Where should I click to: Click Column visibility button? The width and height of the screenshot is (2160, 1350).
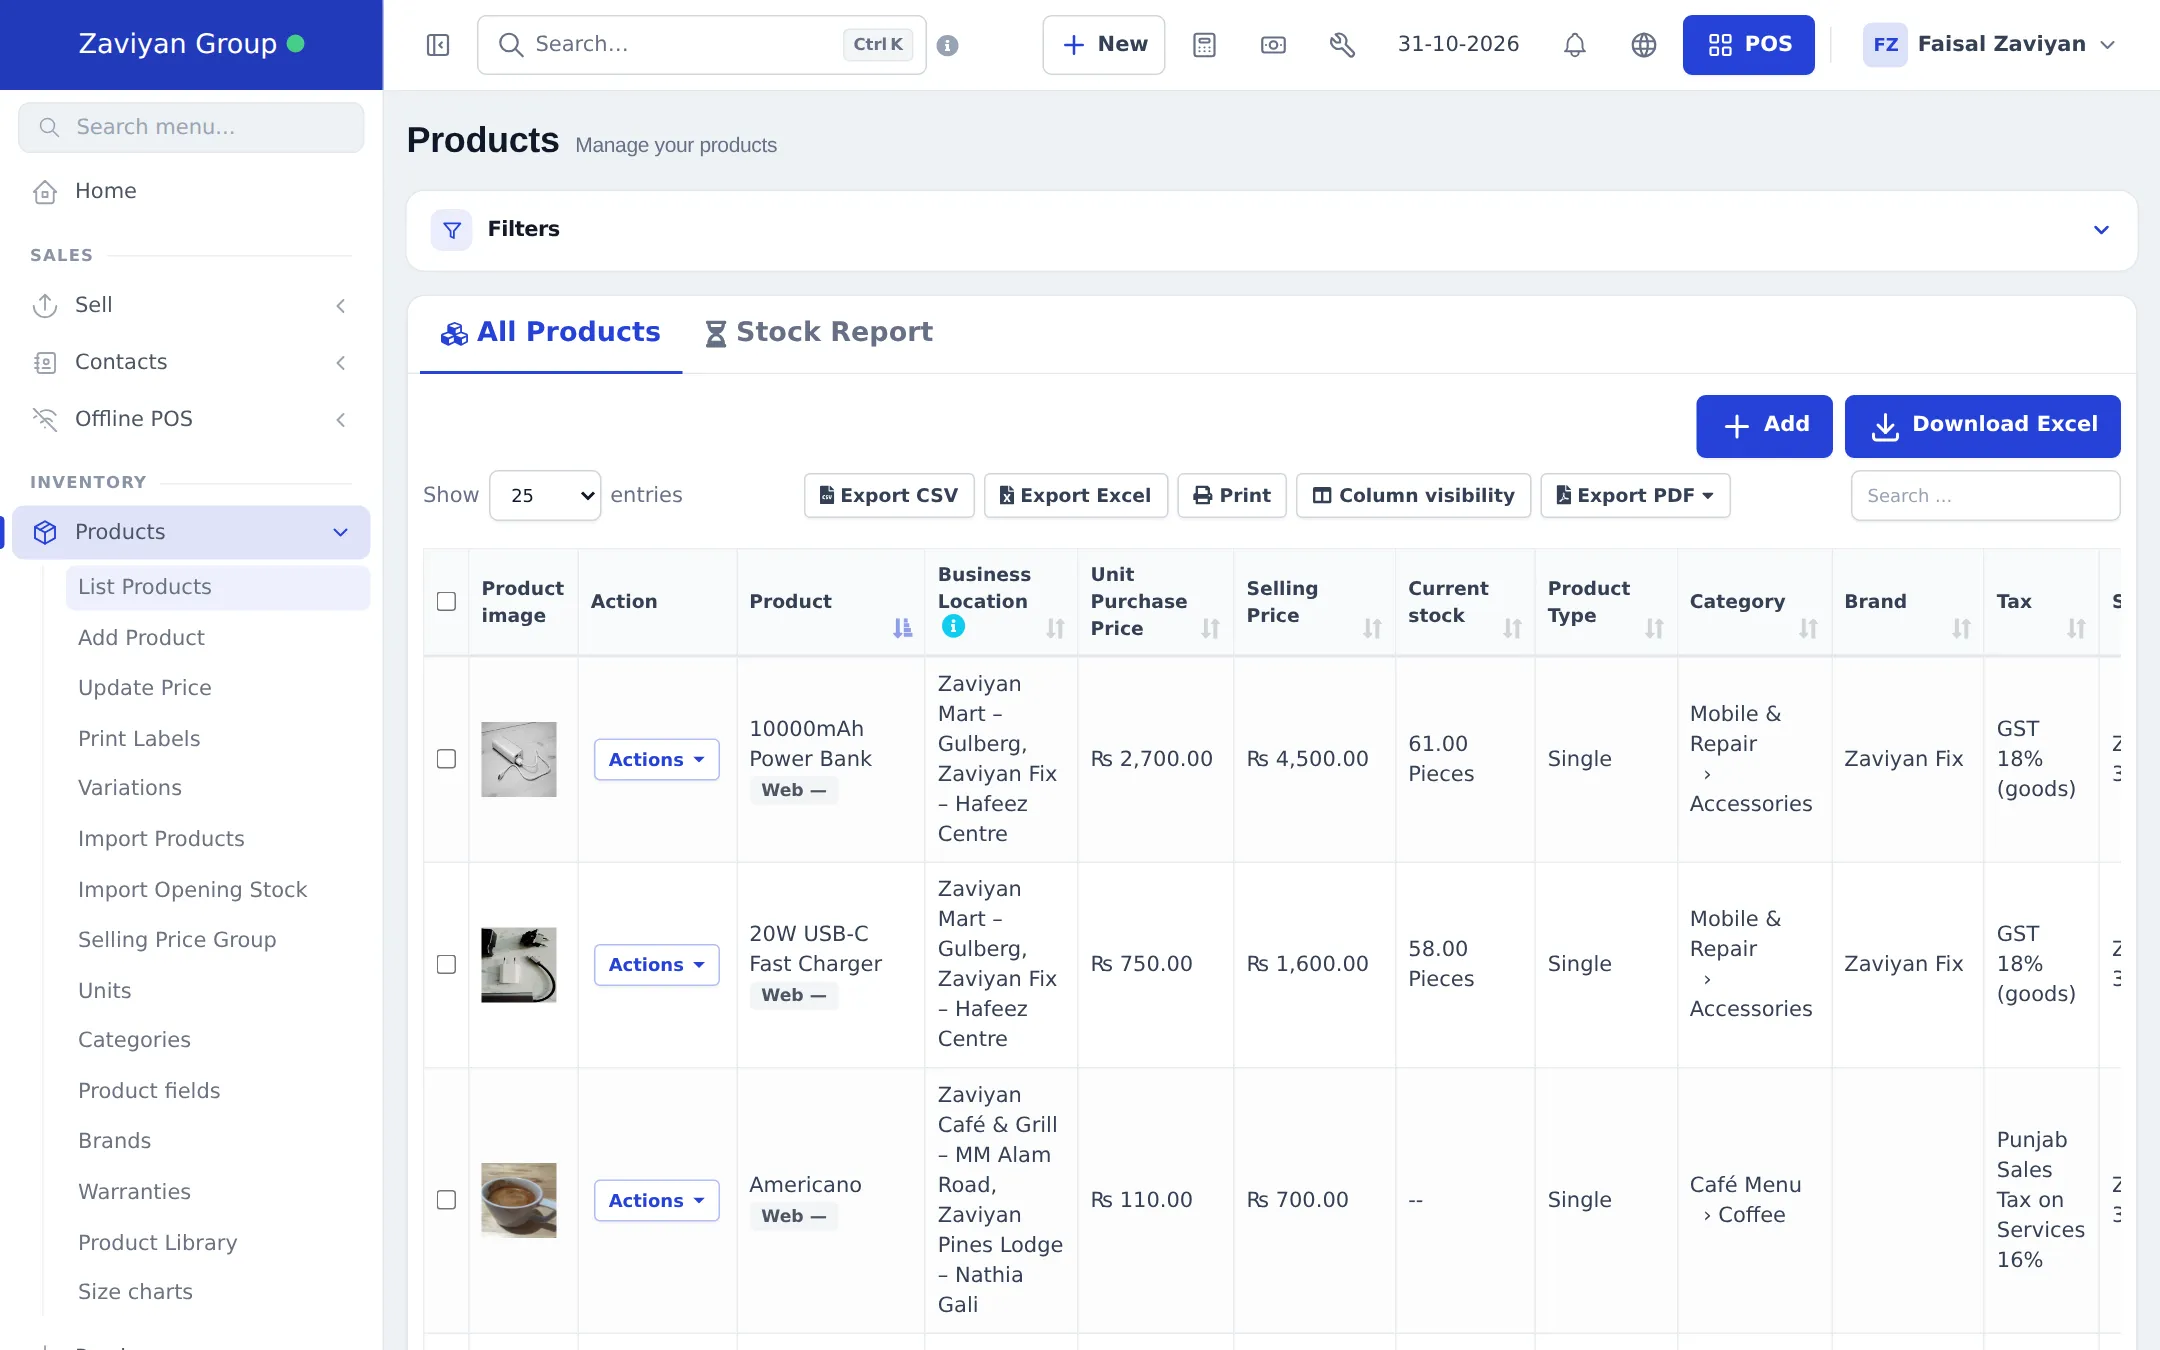[1413, 495]
